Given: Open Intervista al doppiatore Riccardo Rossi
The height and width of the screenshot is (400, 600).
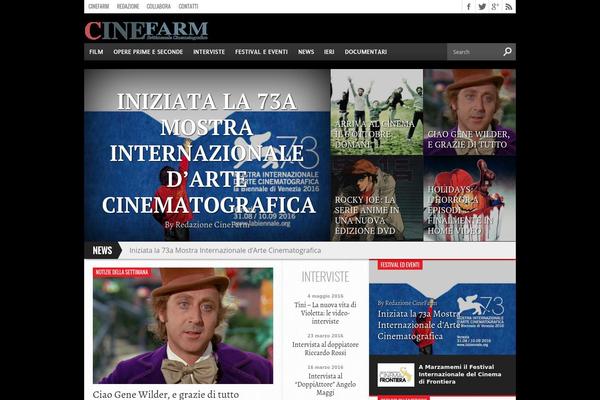Looking at the screenshot, I should [x=325, y=348].
